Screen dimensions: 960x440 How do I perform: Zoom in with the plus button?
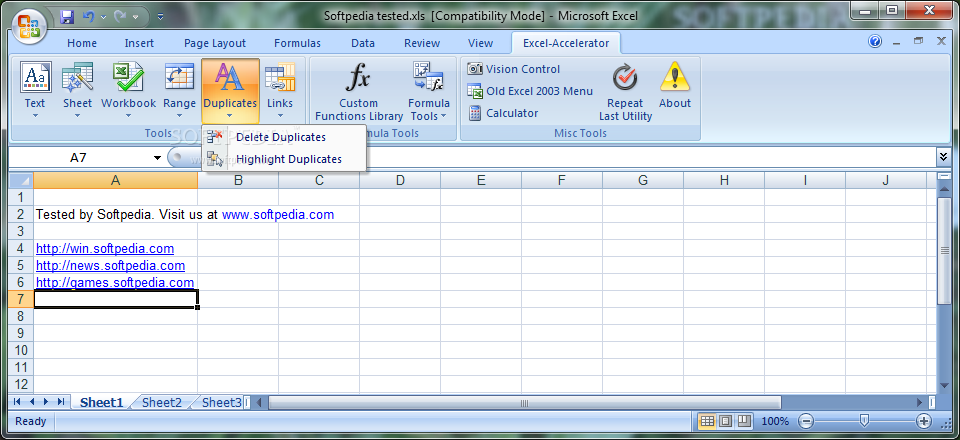click(x=923, y=421)
